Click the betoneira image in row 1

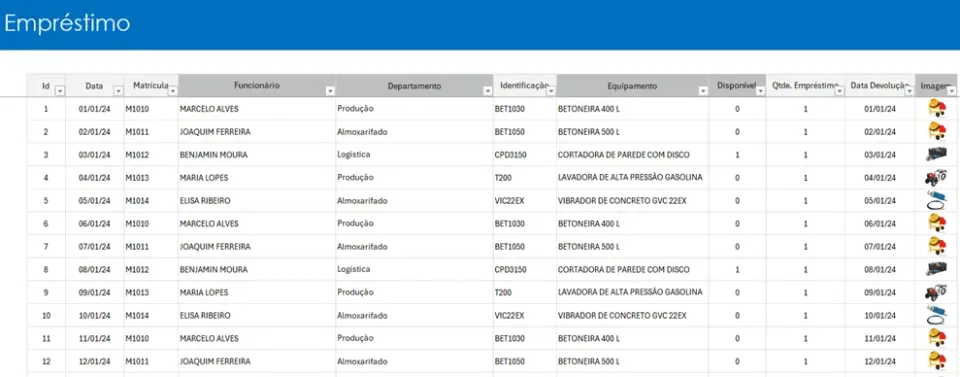(x=936, y=108)
